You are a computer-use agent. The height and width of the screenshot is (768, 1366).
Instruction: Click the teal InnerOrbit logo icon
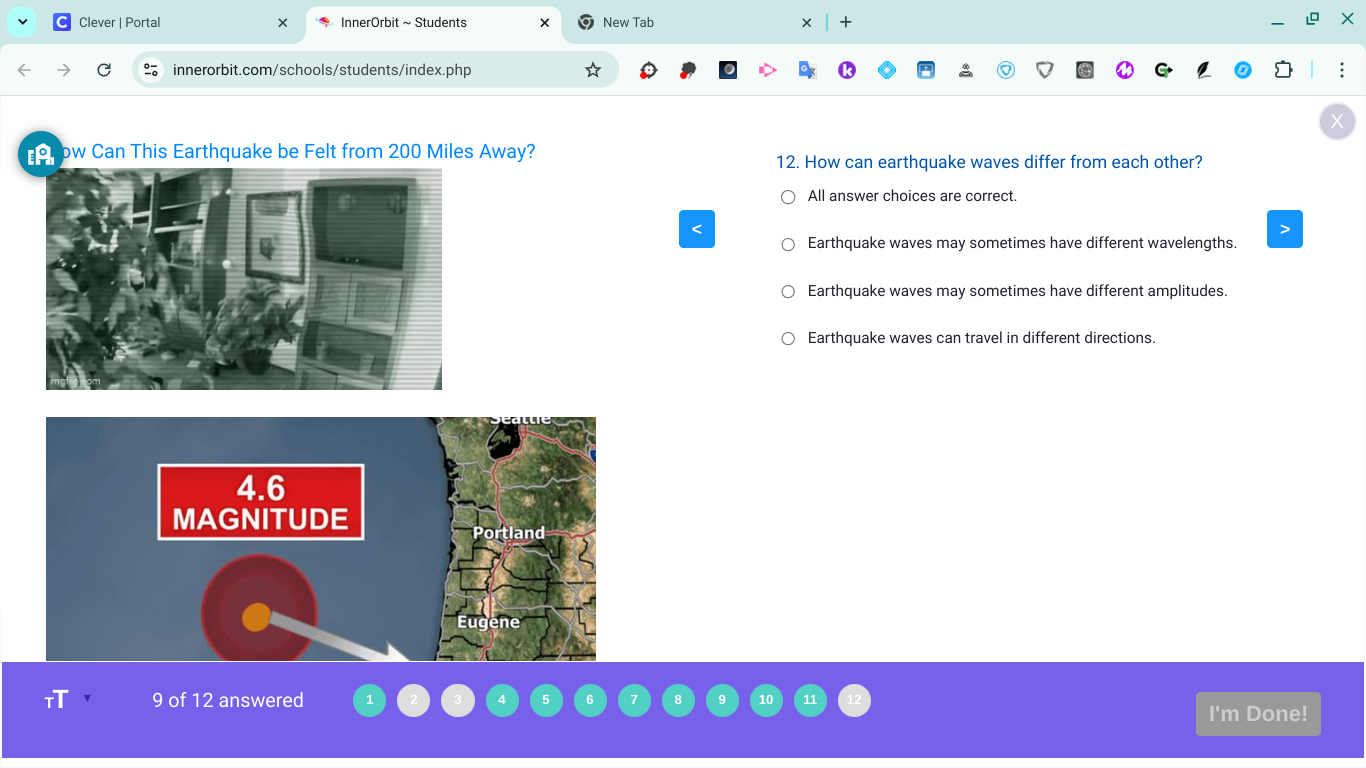click(x=40, y=154)
